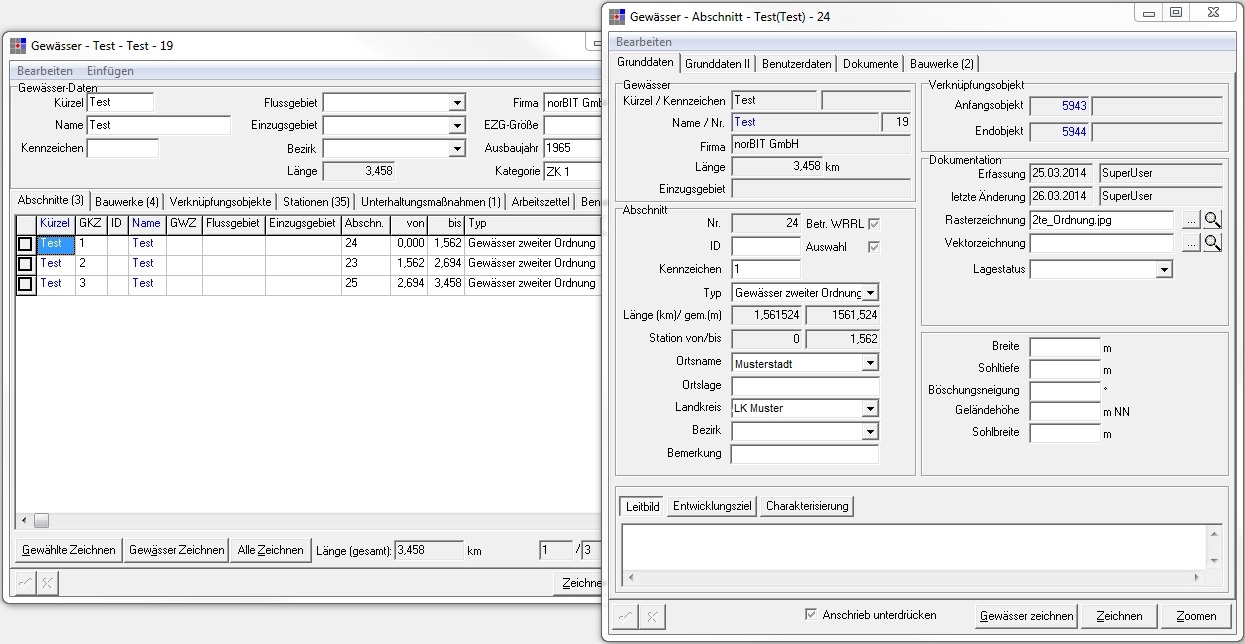The image size is (1245, 644).
Task: Toggle the Anschrieb unterdrücken checkbox
Action: (811, 614)
